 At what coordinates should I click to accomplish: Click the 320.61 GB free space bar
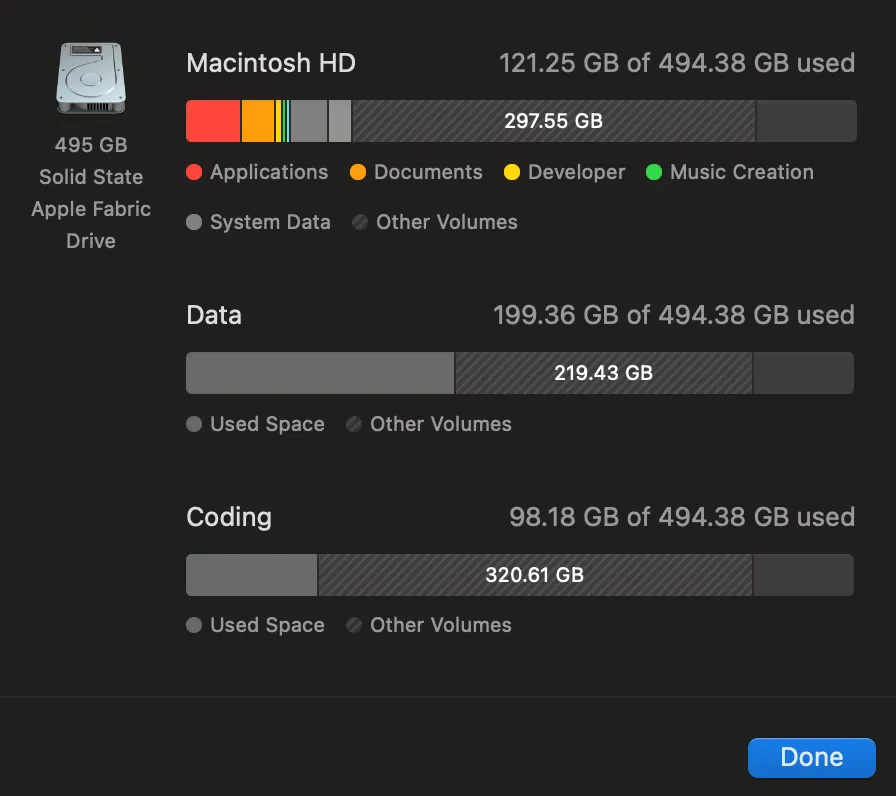point(534,574)
